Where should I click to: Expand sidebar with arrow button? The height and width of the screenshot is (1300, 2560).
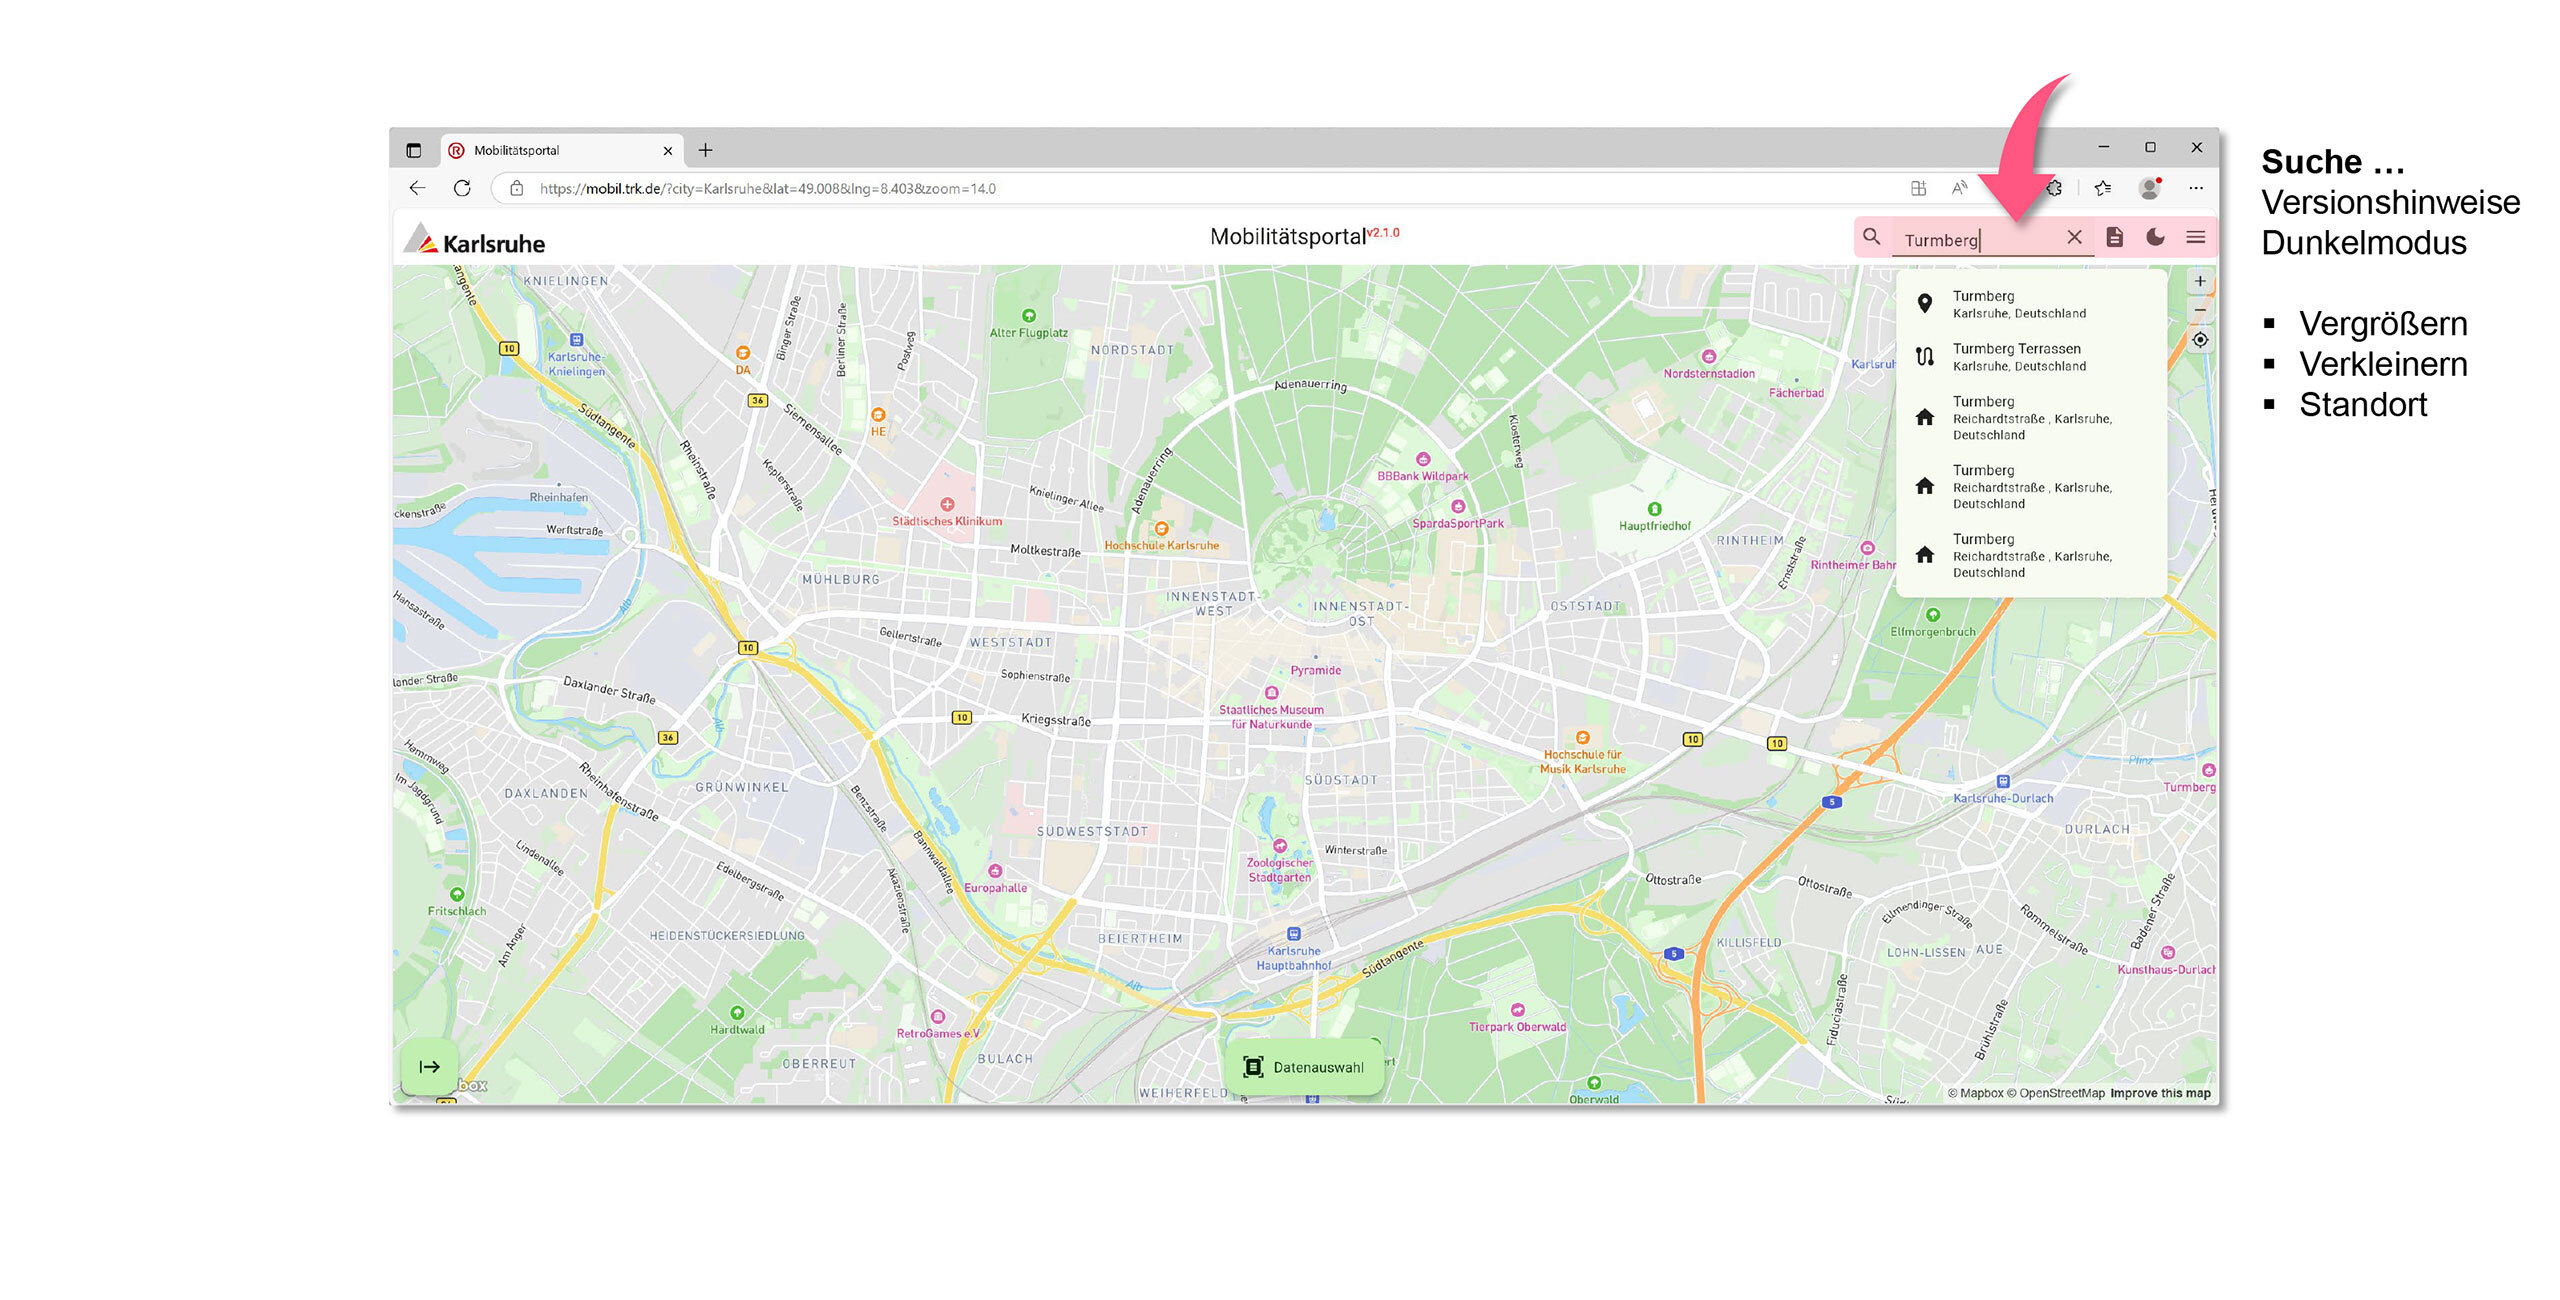429,1067
